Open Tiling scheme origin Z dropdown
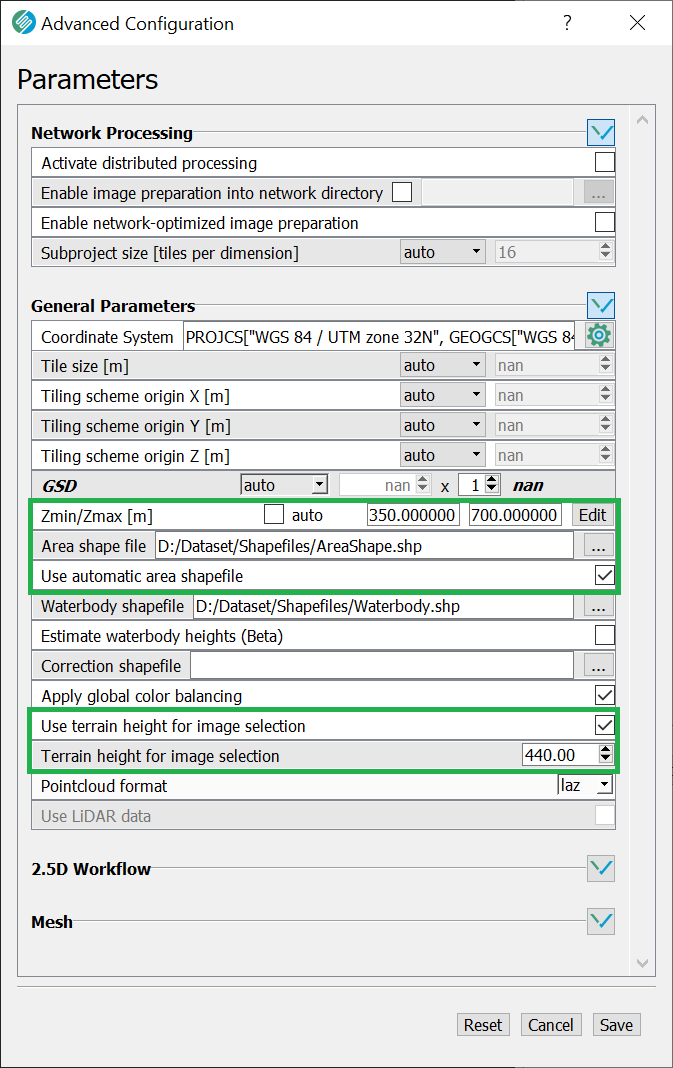The width and height of the screenshot is (673, 1068). 443,455
